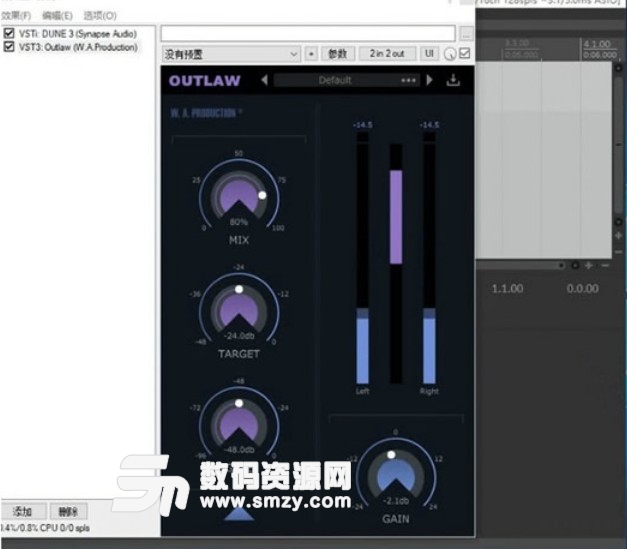Screen dimensions: 627x549
Task: Click the blue triangle collapse arrow
Action: [x=239, y=514]
